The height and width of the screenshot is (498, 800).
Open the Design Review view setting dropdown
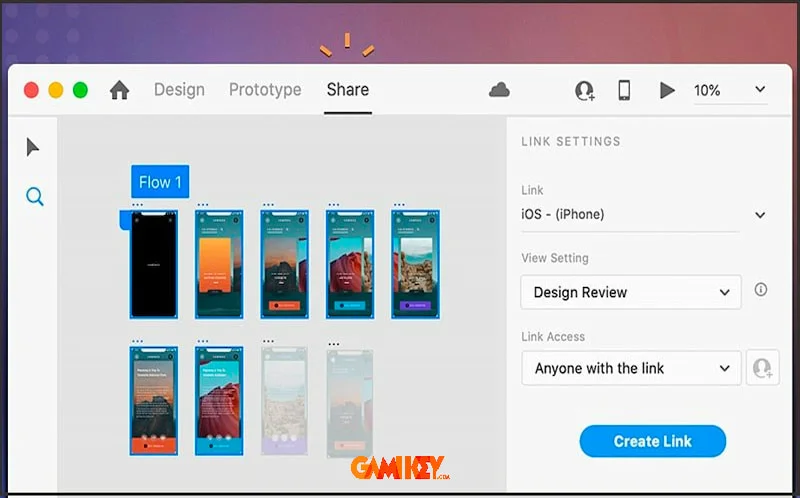[631, 292]
